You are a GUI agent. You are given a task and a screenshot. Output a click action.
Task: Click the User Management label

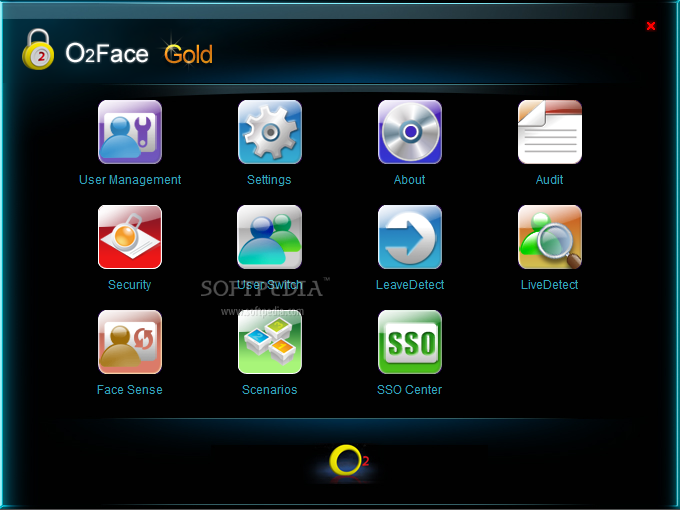(130, 180)
